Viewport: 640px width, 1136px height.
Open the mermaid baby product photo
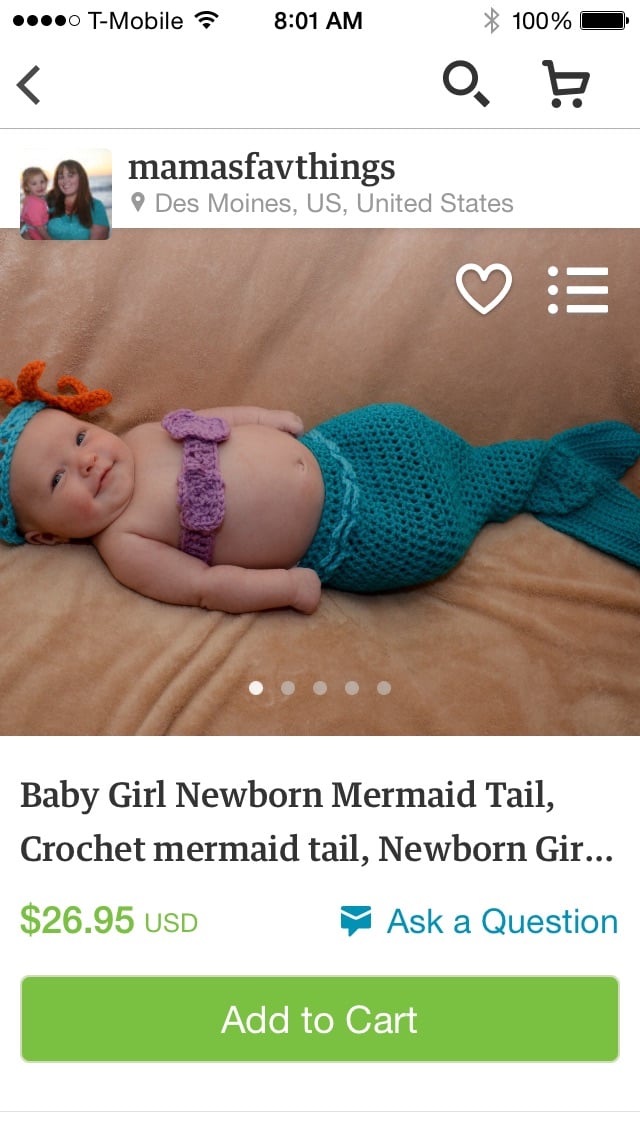320,482
